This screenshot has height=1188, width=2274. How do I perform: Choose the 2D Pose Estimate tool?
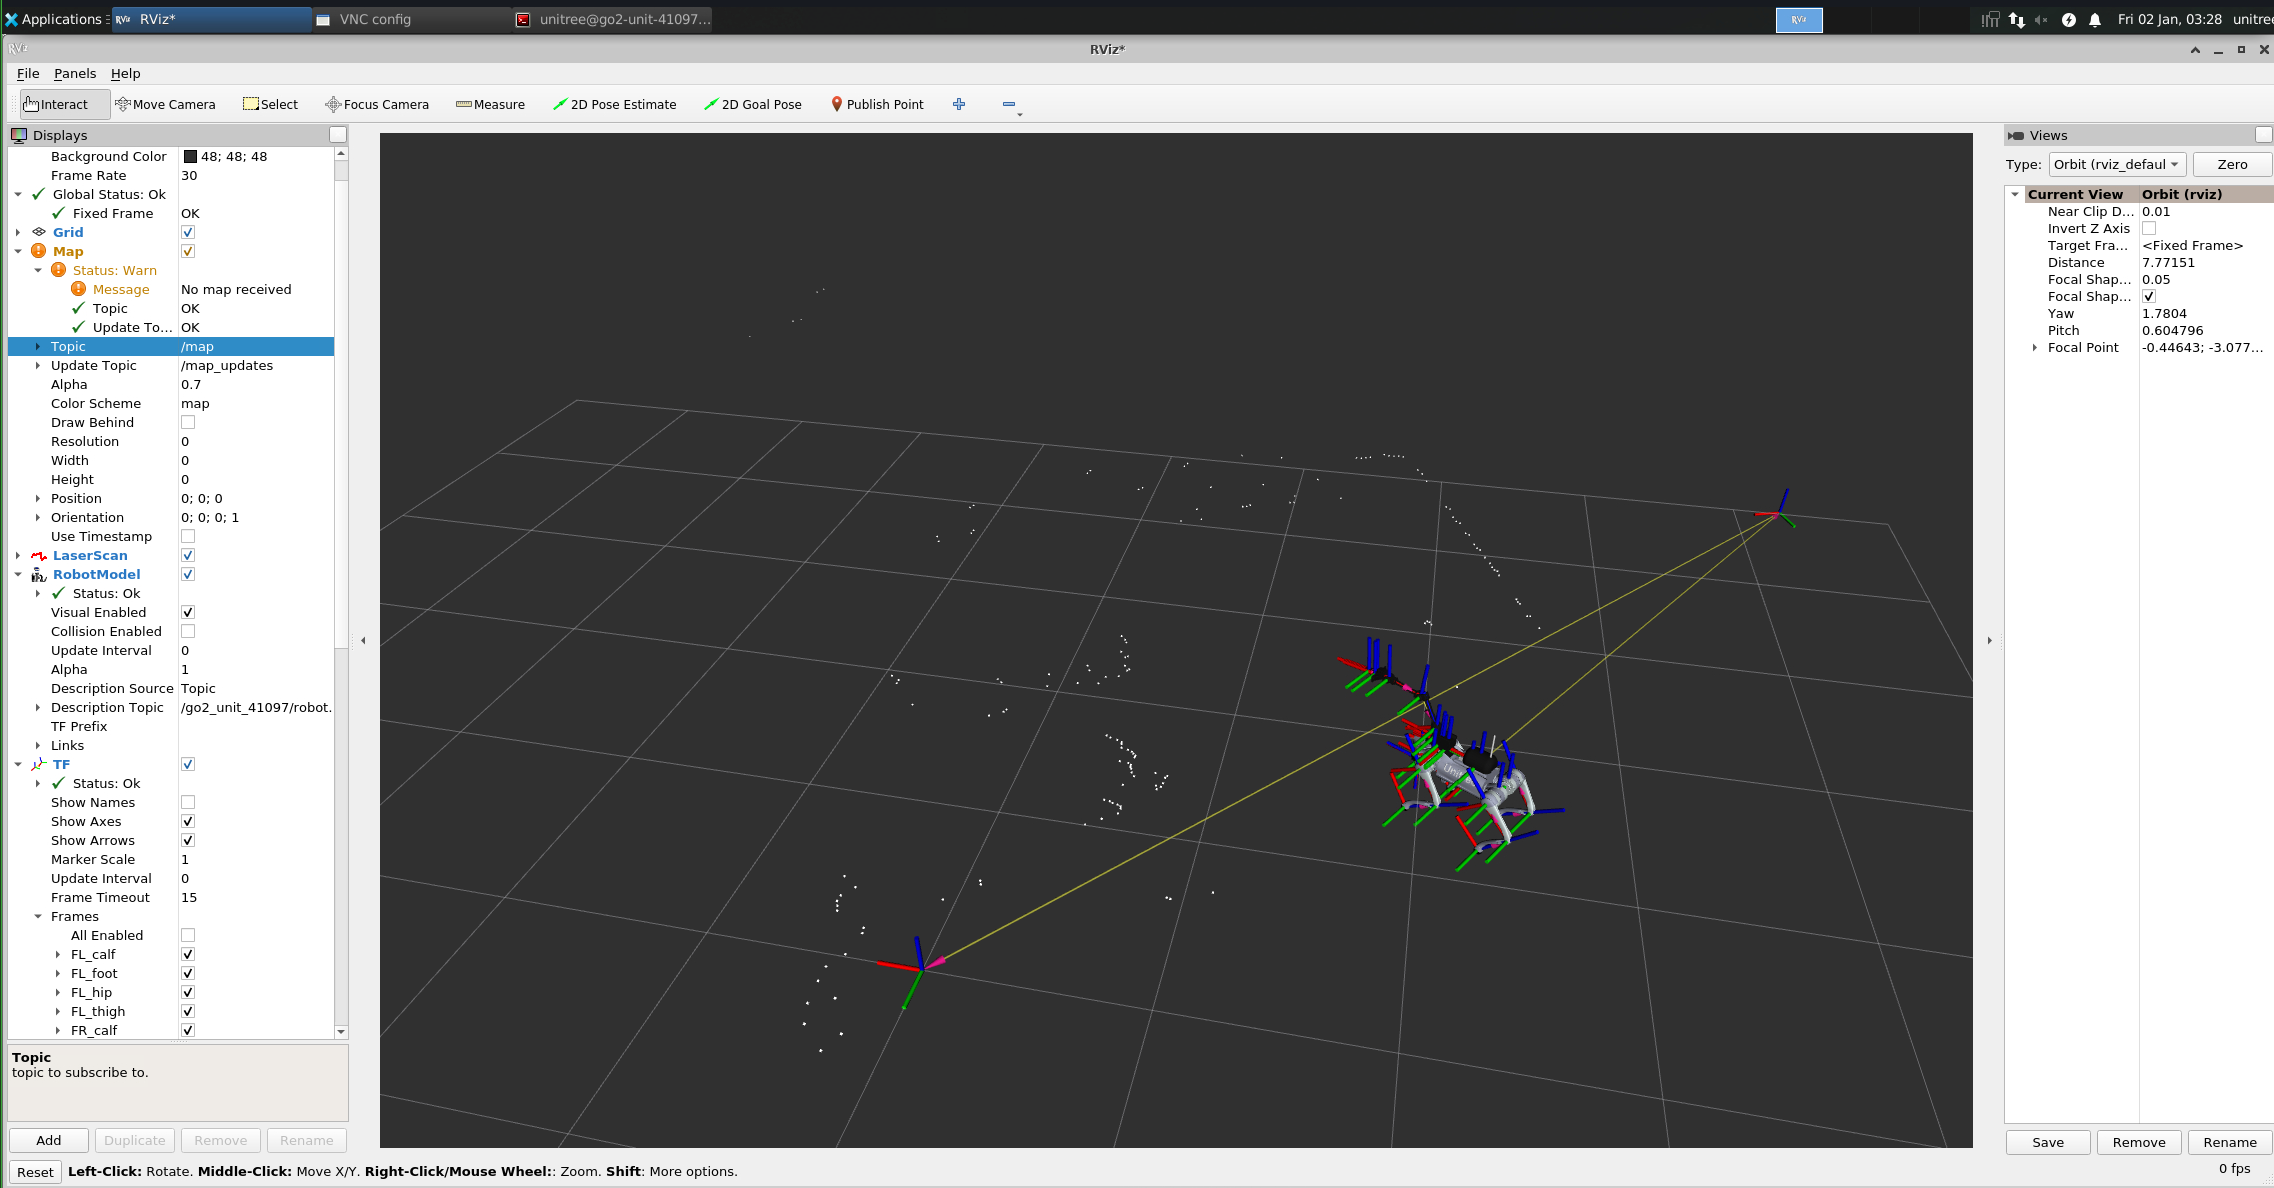[x=614, y=104]
